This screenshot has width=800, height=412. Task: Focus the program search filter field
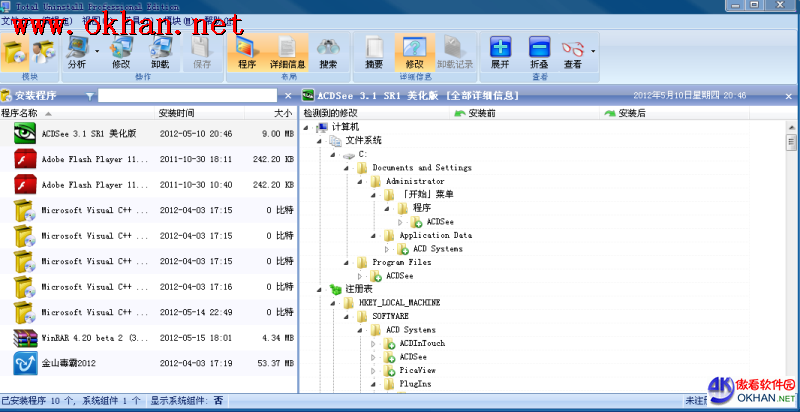[x=187, y=95]
